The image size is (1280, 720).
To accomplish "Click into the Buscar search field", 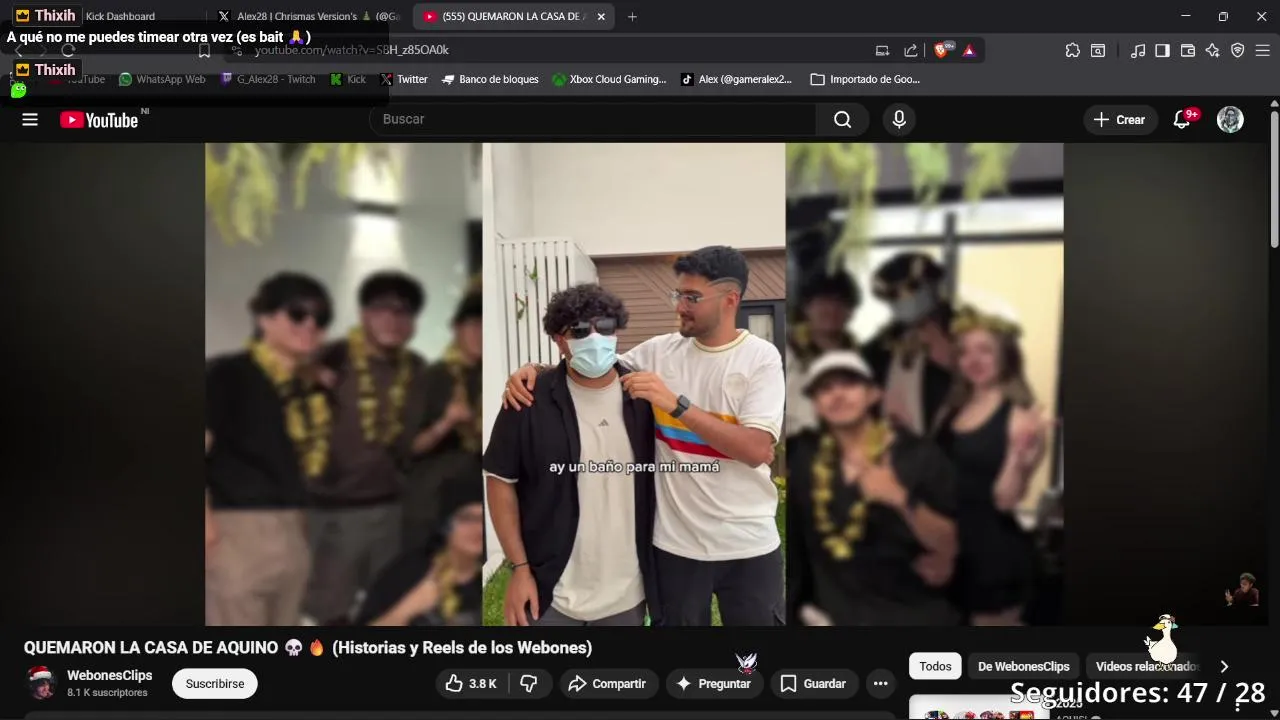I will pyautogui.click(x=593, y=120).
